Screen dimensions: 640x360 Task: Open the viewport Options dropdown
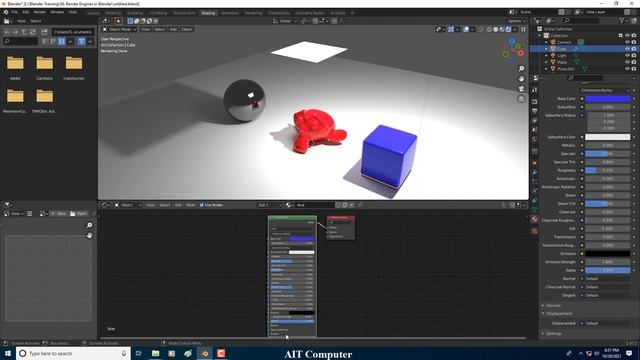[x=516, y=21]
